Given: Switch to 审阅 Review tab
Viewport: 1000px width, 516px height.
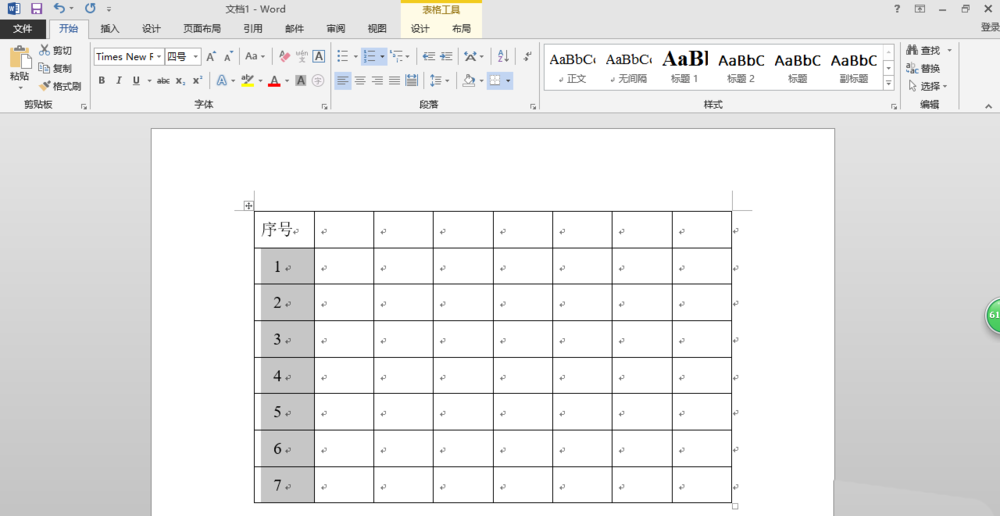Looking at the screenshot, I should [x=336, y=29].
